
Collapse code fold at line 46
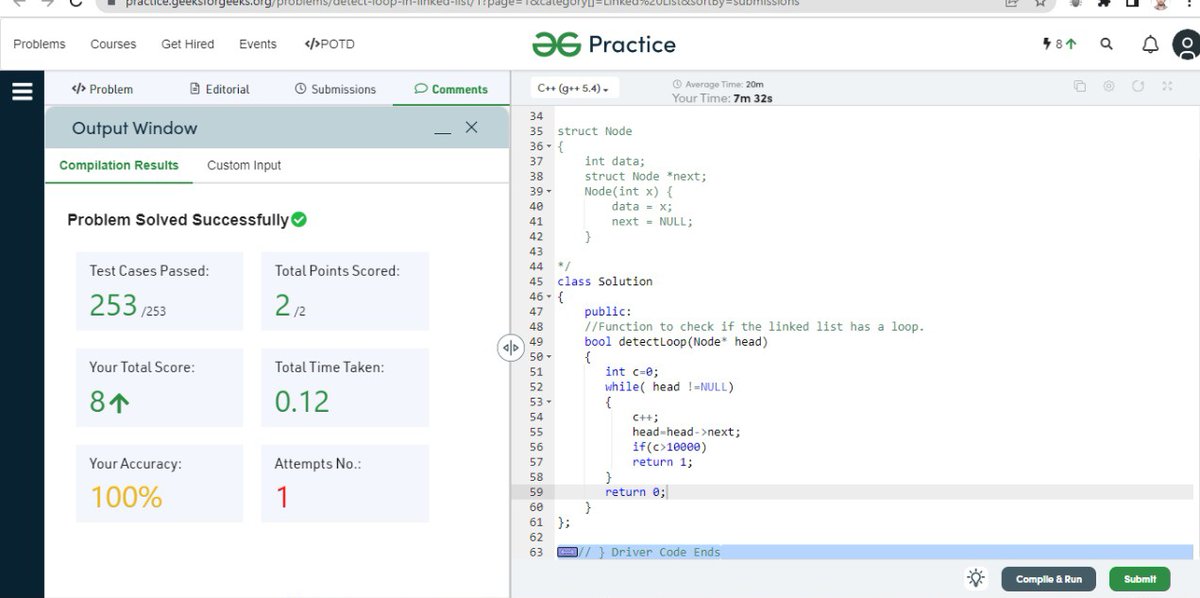[x=548, y=297]
